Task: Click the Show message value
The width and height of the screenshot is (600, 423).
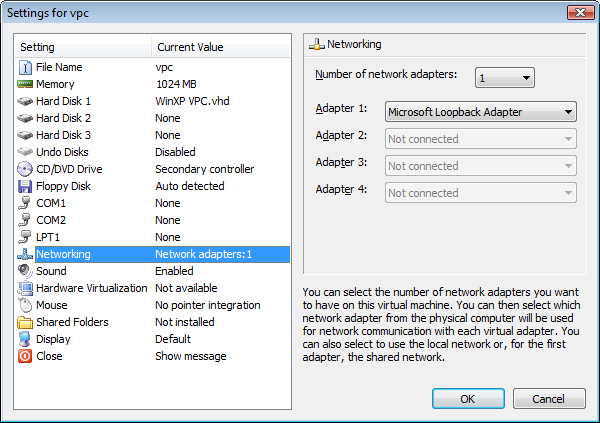Action: pyautogui.click(x=191, y=356)
